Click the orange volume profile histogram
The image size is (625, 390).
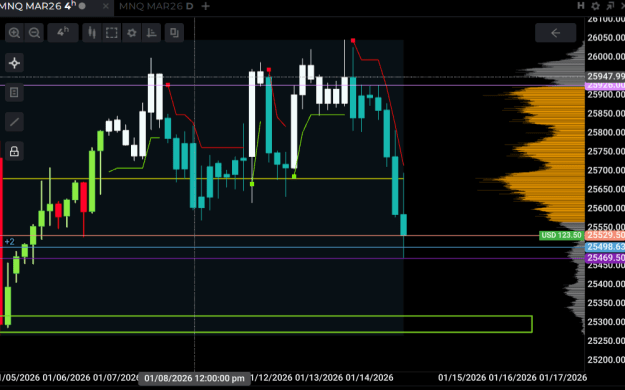point(550,156)
